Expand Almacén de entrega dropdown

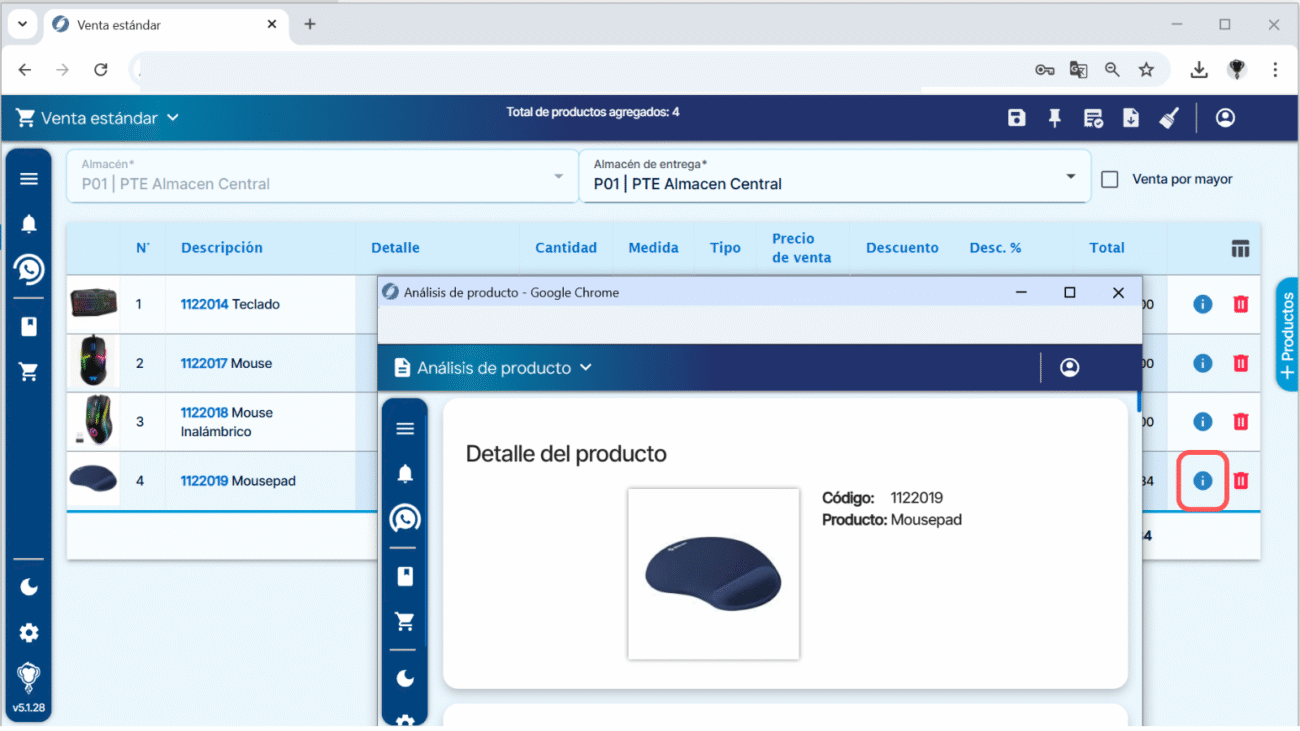[x=1070, y=177]
